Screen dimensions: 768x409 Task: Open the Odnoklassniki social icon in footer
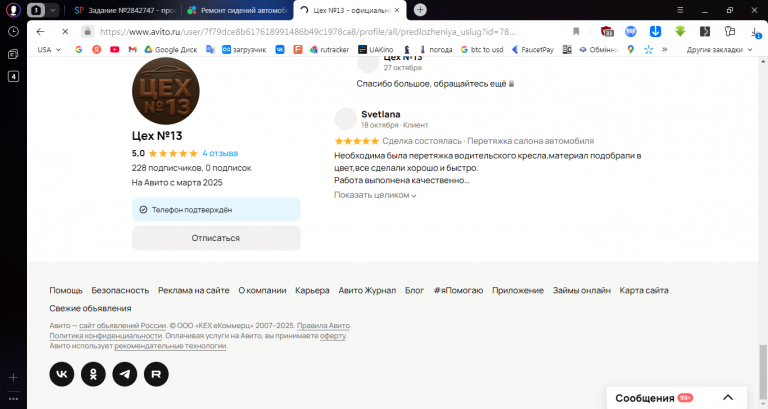(x=93, y=374)
